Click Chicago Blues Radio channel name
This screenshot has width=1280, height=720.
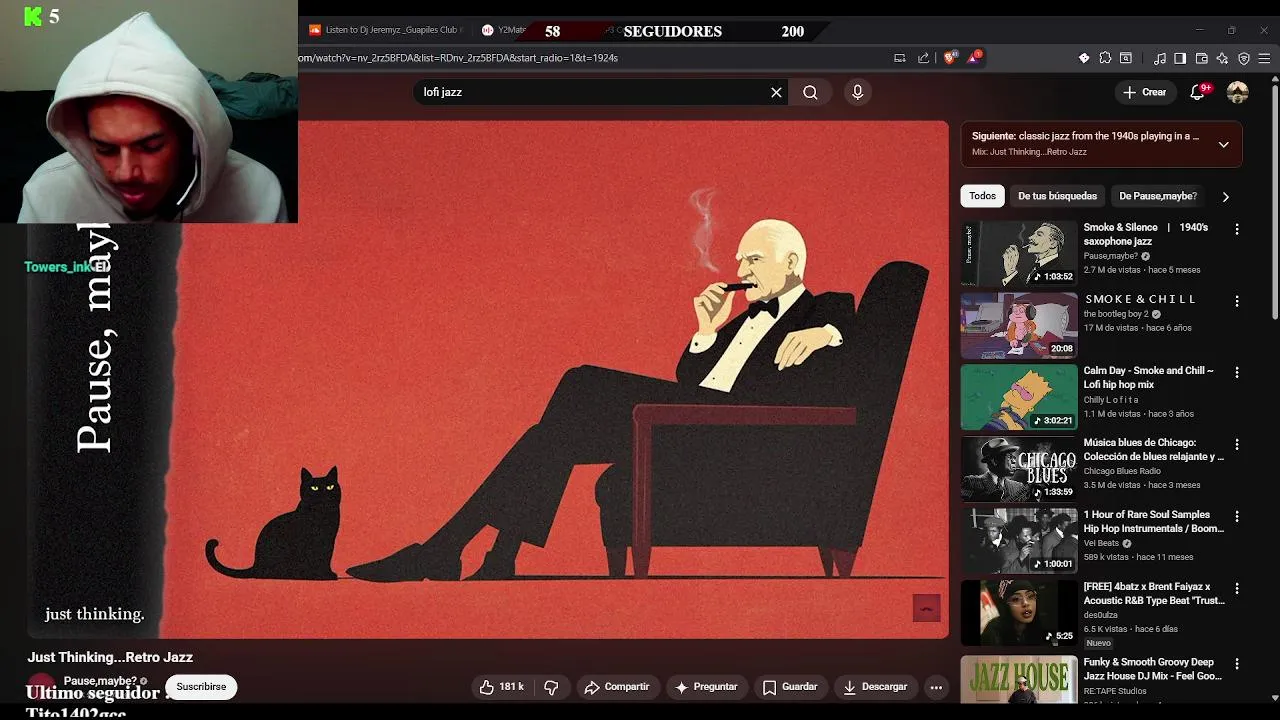[x=1122, y=471]
